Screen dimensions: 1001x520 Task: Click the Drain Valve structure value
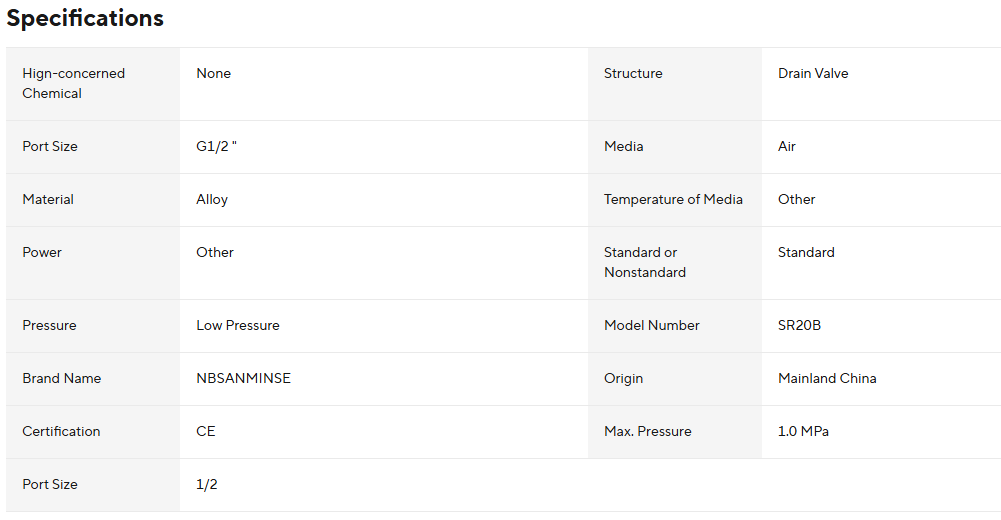coord(813,73)
